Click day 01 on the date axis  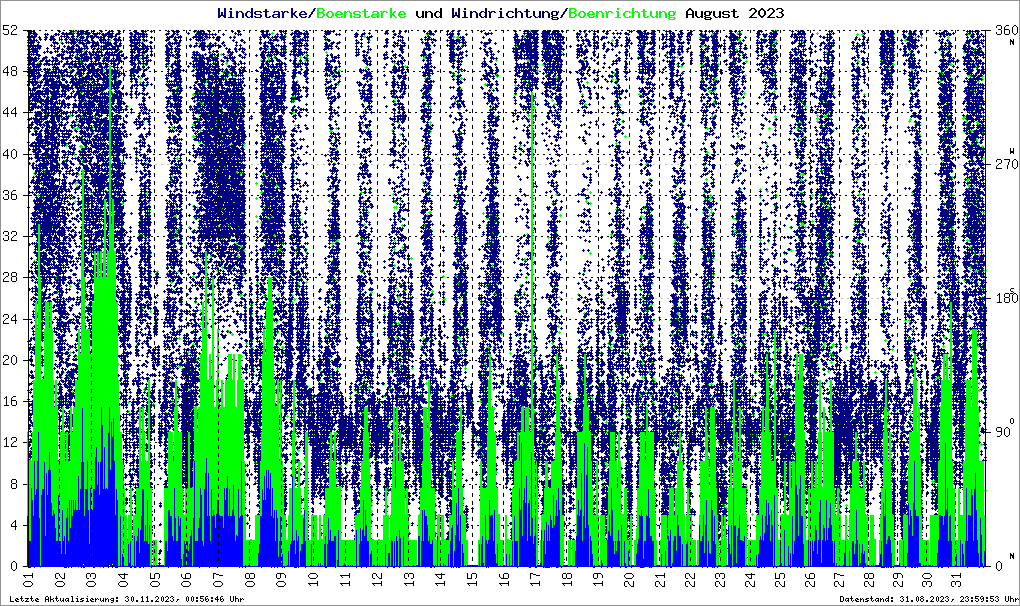click(29, 580)
